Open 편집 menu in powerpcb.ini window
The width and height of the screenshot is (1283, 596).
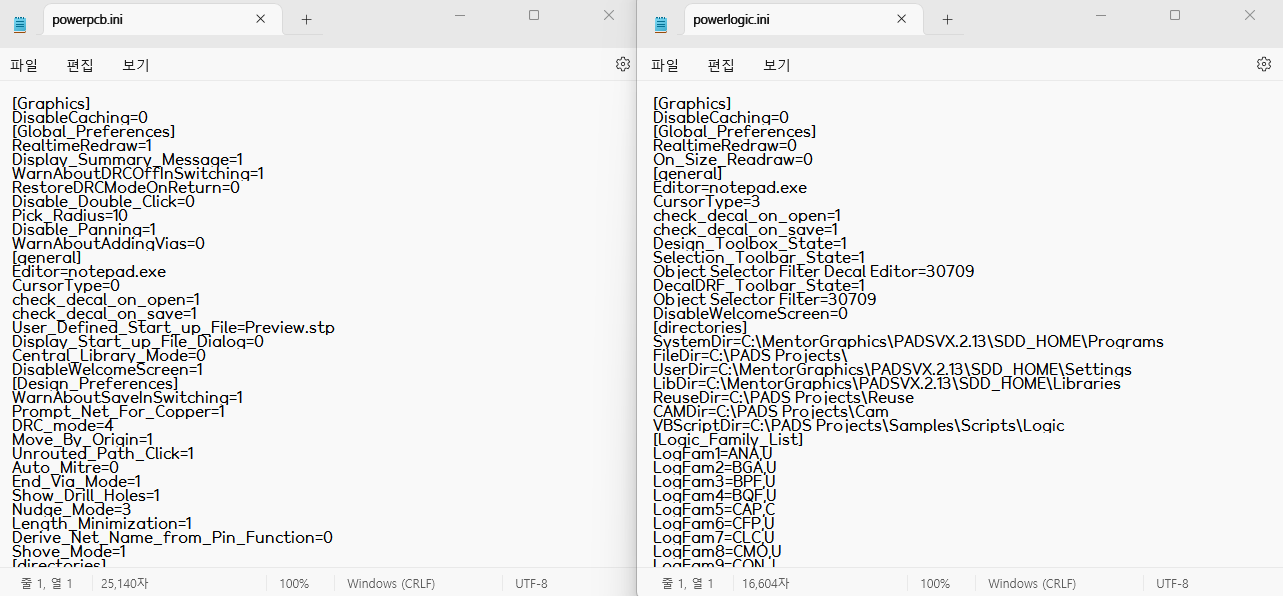(x=80, y=65)
